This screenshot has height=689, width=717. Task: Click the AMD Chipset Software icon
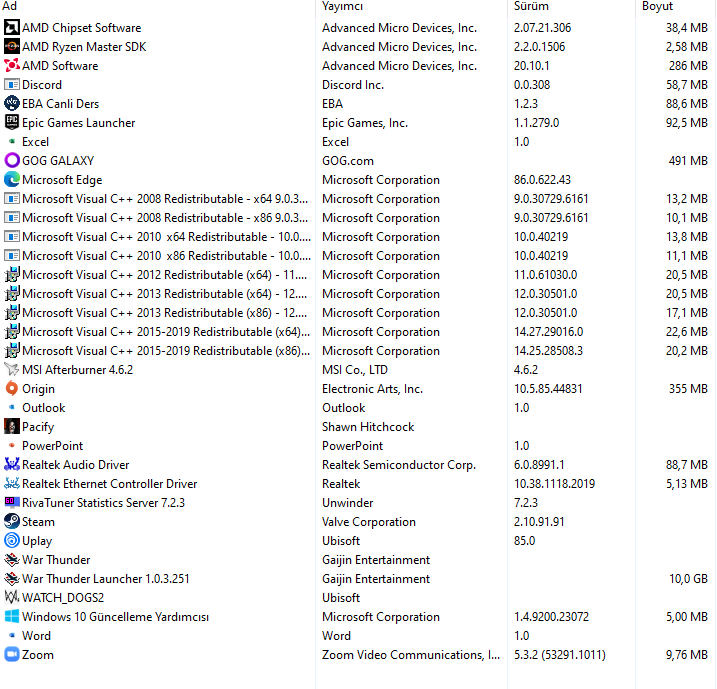point(12,28)
